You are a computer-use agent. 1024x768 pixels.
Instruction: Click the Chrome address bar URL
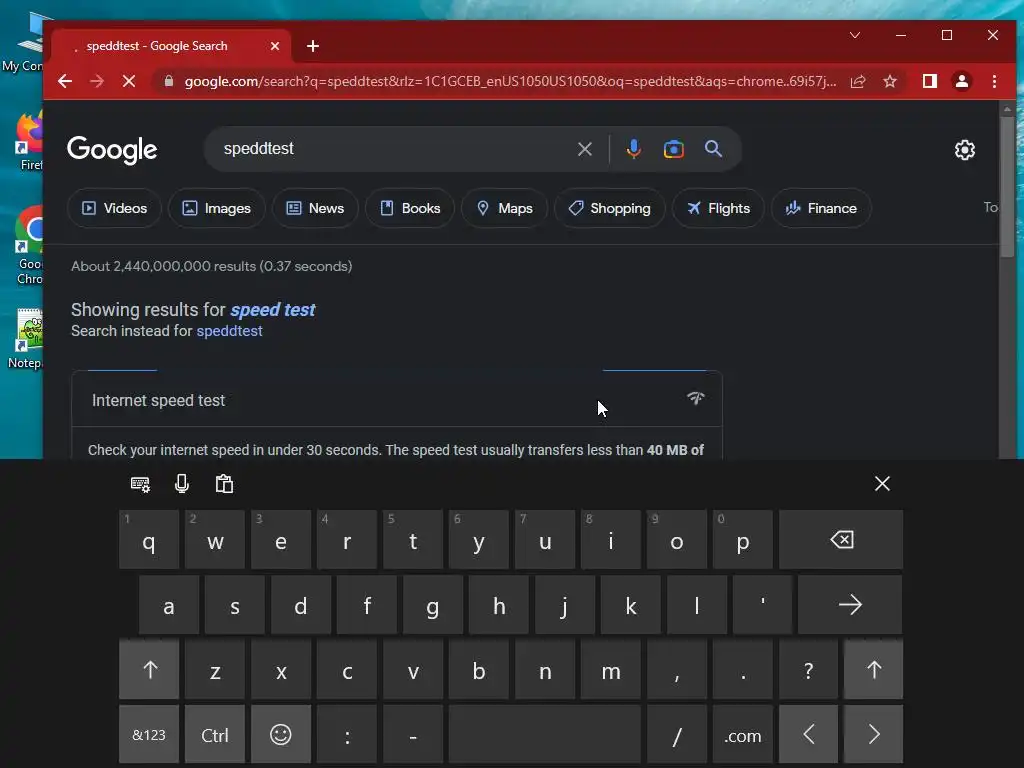[510, 81]
